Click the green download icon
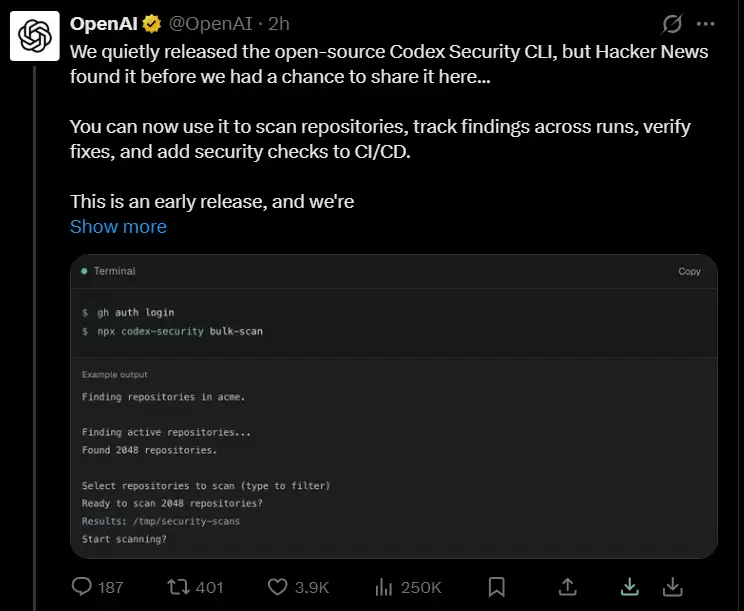 point(630,587)
